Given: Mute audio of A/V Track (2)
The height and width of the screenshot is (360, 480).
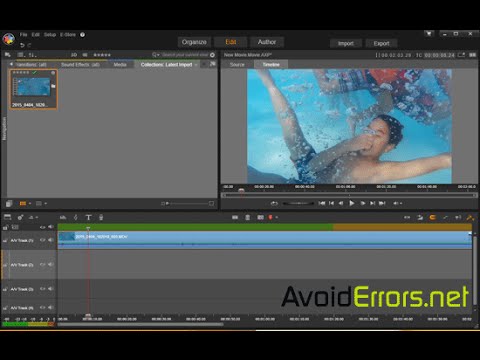Looking at the screenshot, I should (50, 265).
